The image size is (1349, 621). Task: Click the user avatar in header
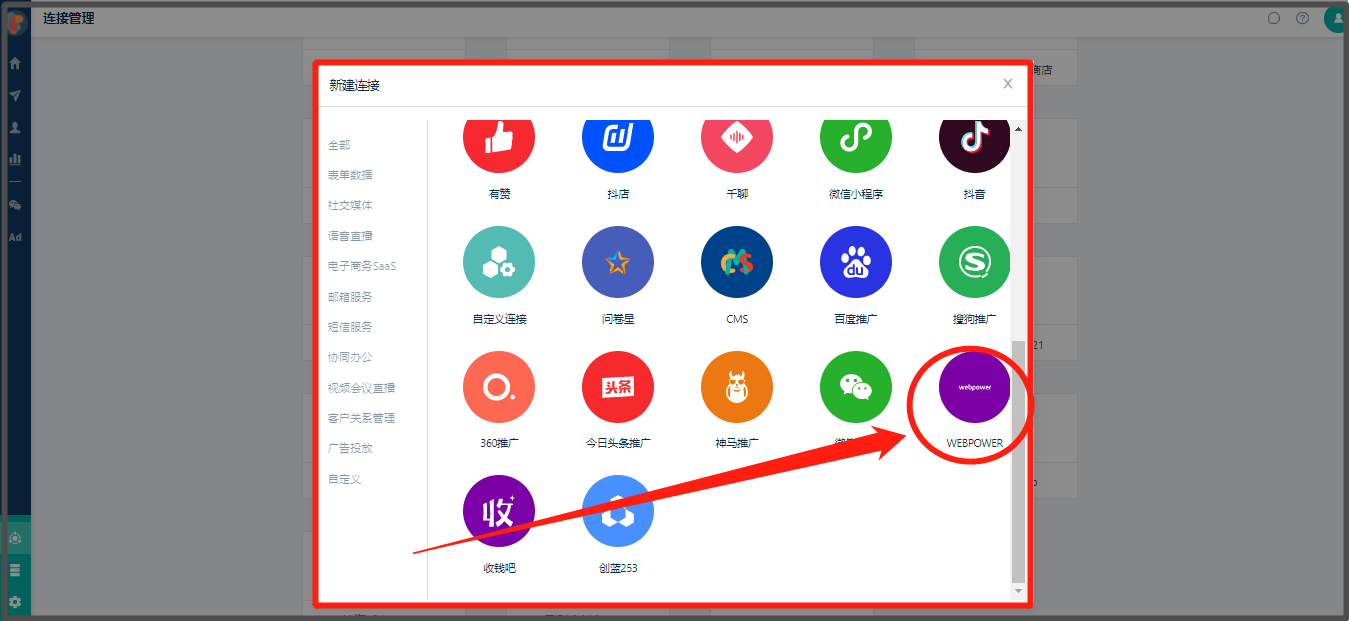click(x=1336, y=18)
